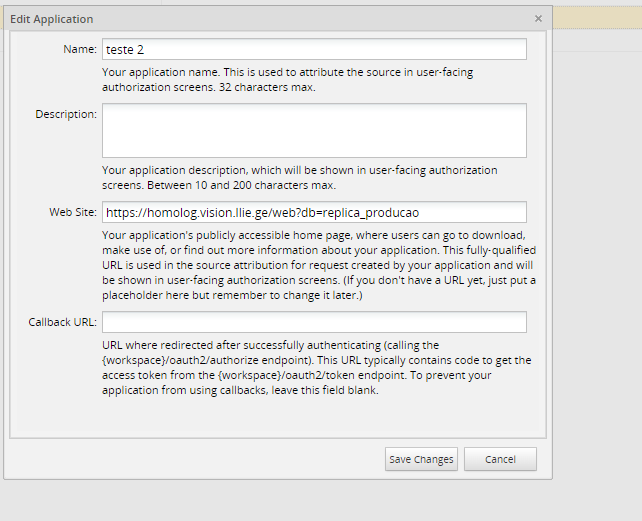The image size is (642, 521).
Task: Focus the empty Callback URL field
Action: 314,322
